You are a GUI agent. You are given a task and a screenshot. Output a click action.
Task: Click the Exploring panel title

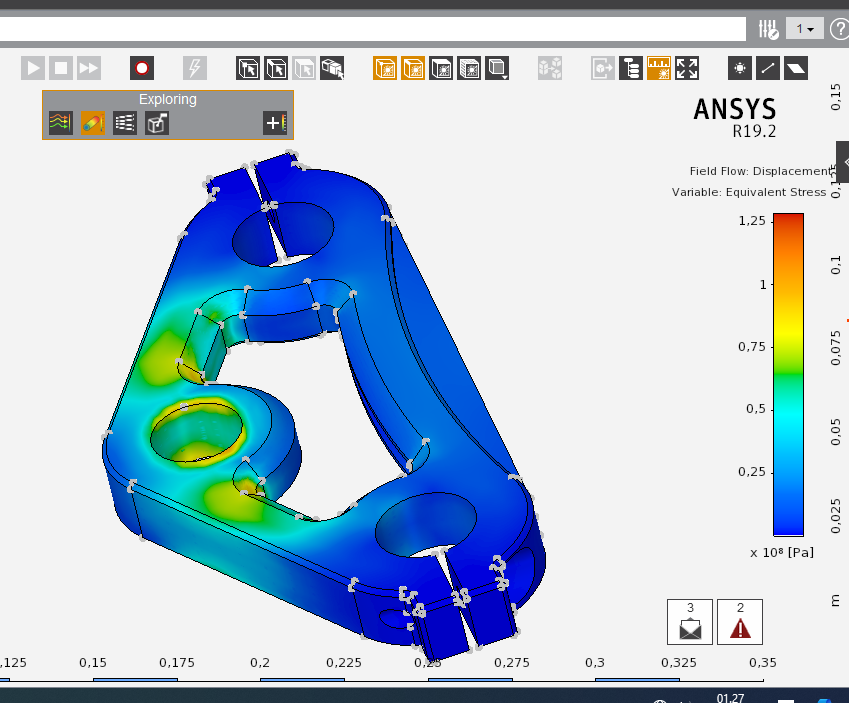click(x=167, y=99)
